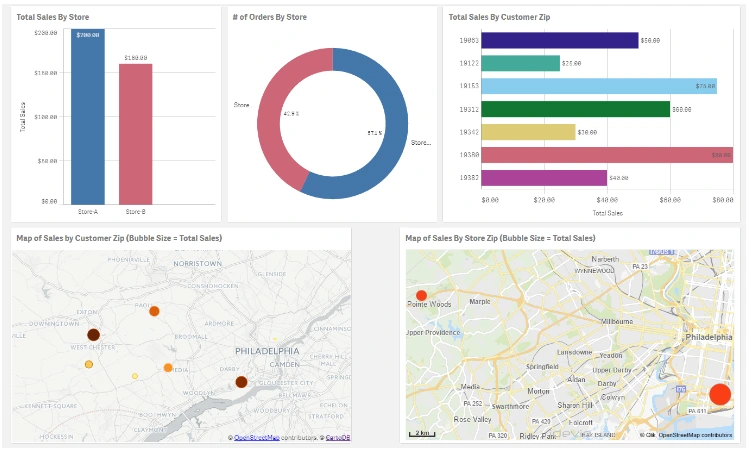
Task: Click the $25.00 value beside the 19122 bar
Action: (571, 63)
